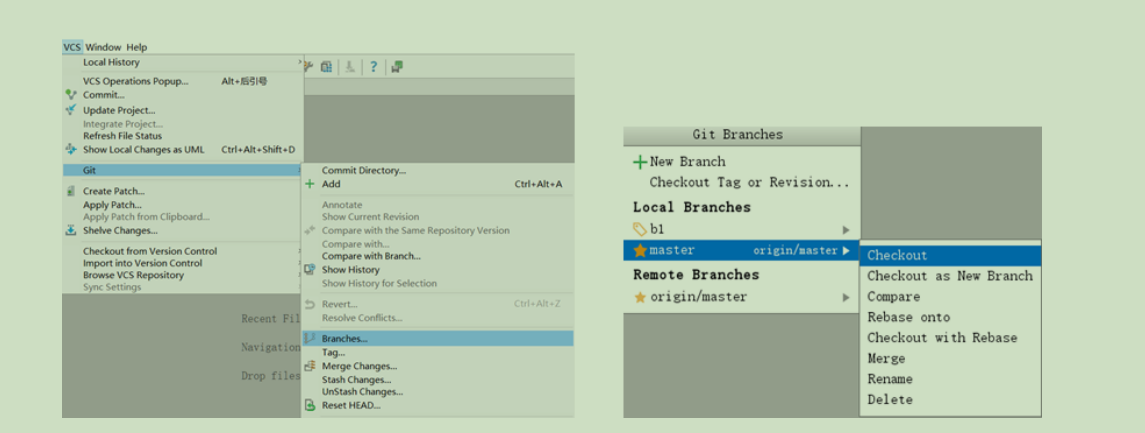
Task: Open Branches entry in Git submenu
Action: coord(437,338)
